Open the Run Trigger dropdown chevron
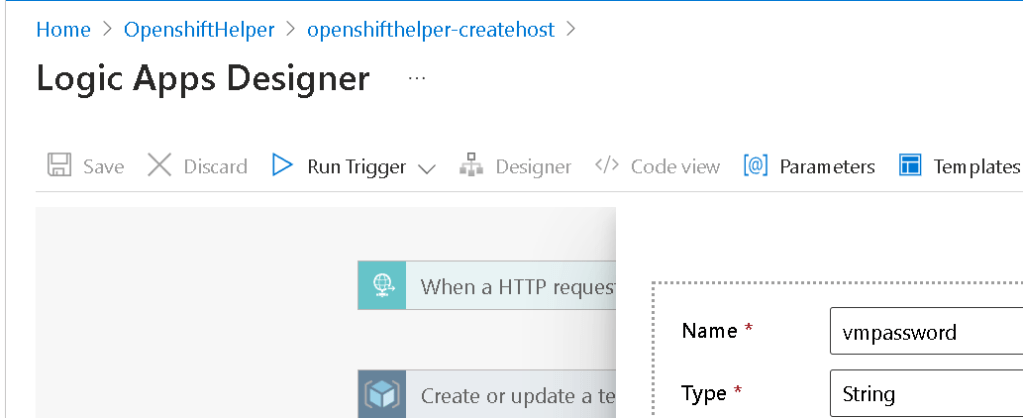 pyautogui.click(x=426, y=169)
